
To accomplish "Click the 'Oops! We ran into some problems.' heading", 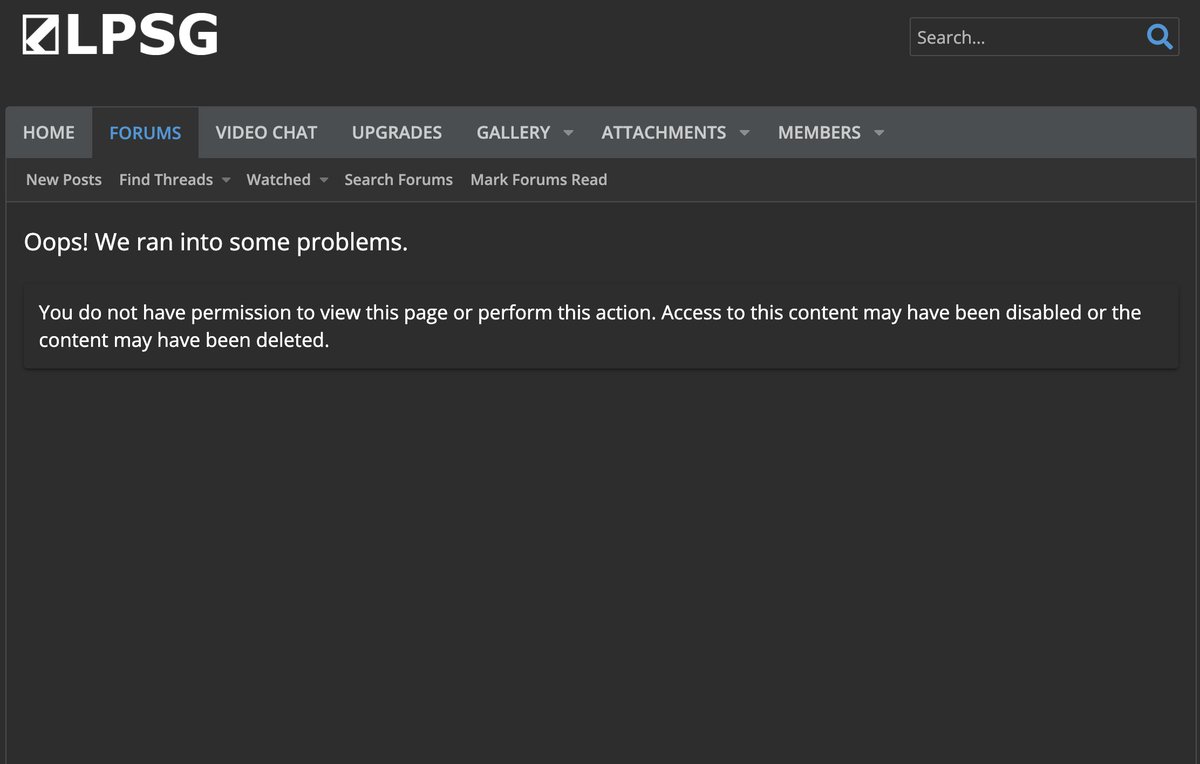I will click(x=216, y=243).
